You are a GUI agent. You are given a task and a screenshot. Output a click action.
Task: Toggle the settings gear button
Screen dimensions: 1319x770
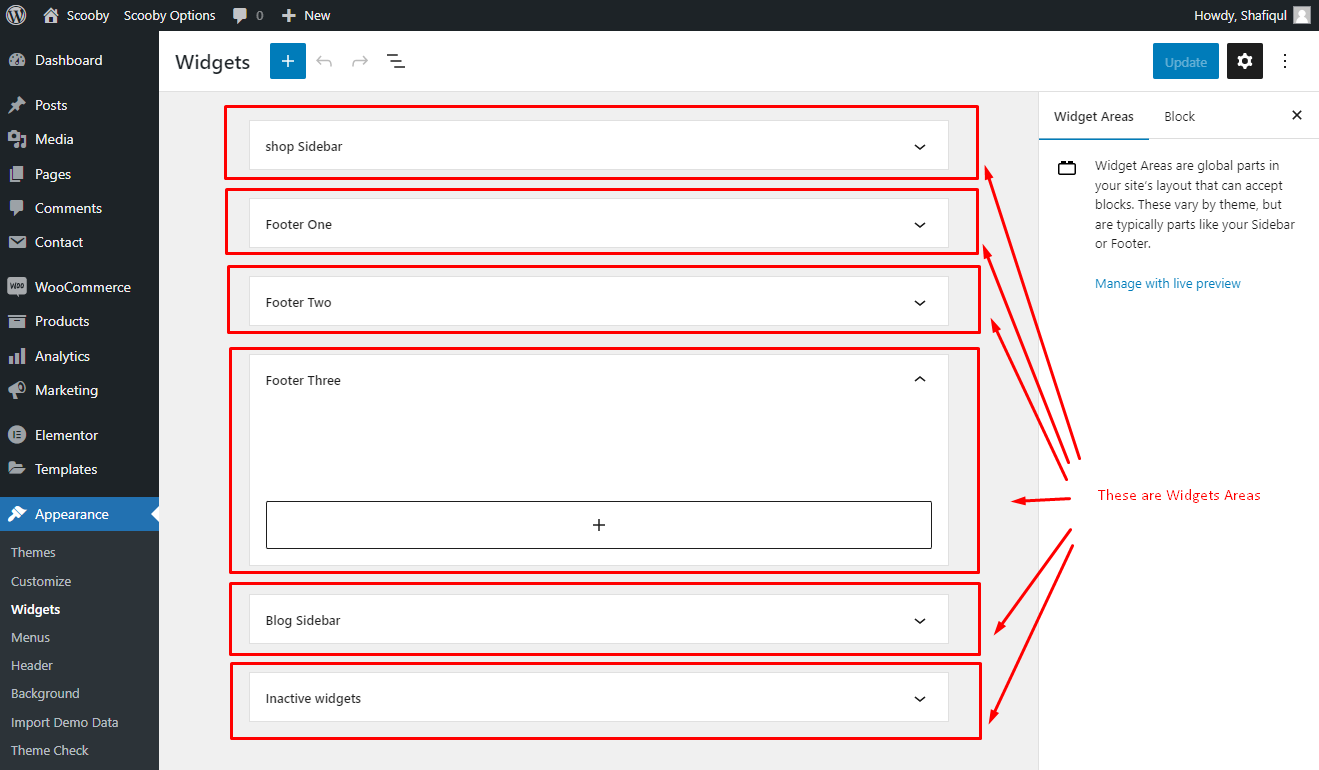[1245, 61]
